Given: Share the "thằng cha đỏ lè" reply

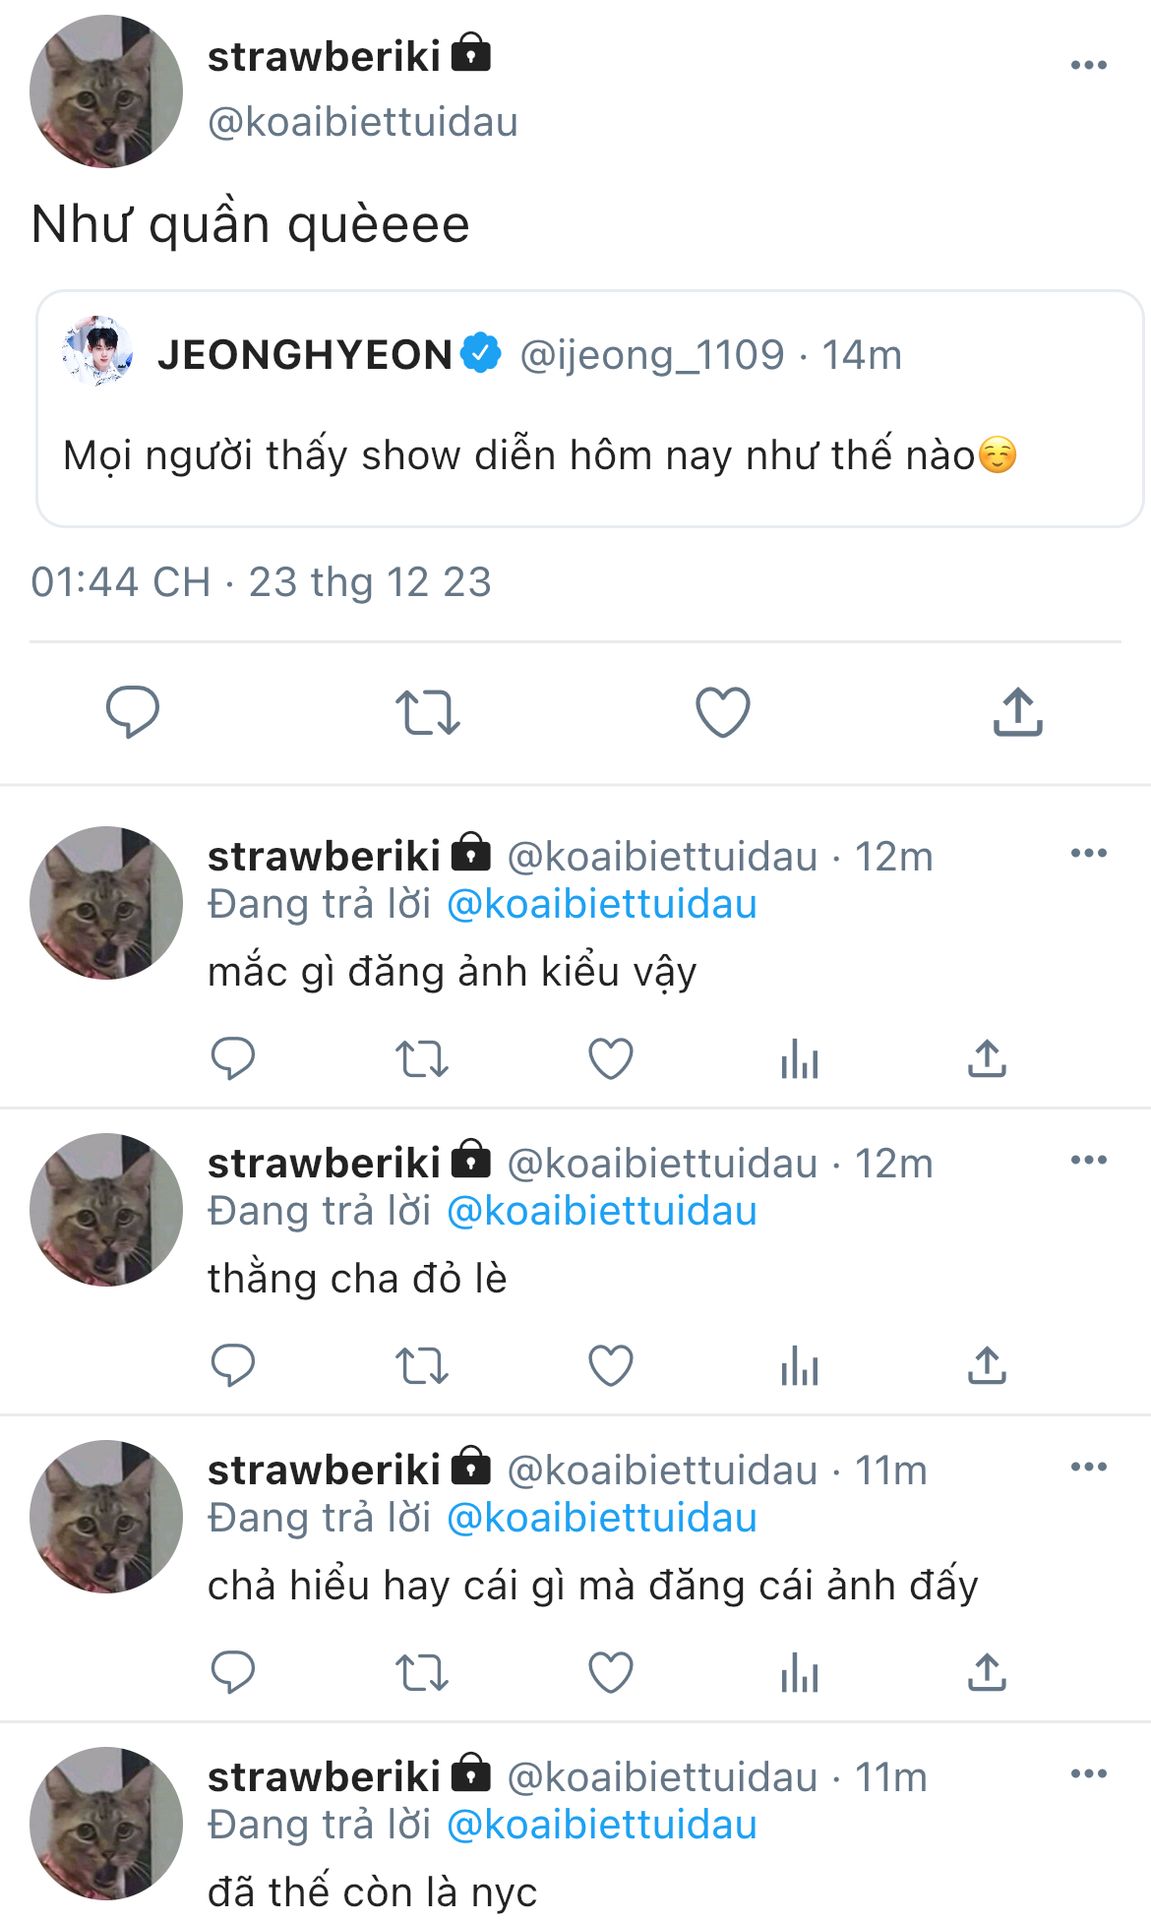Looking at the screenshot, I should click(986, 1366).
